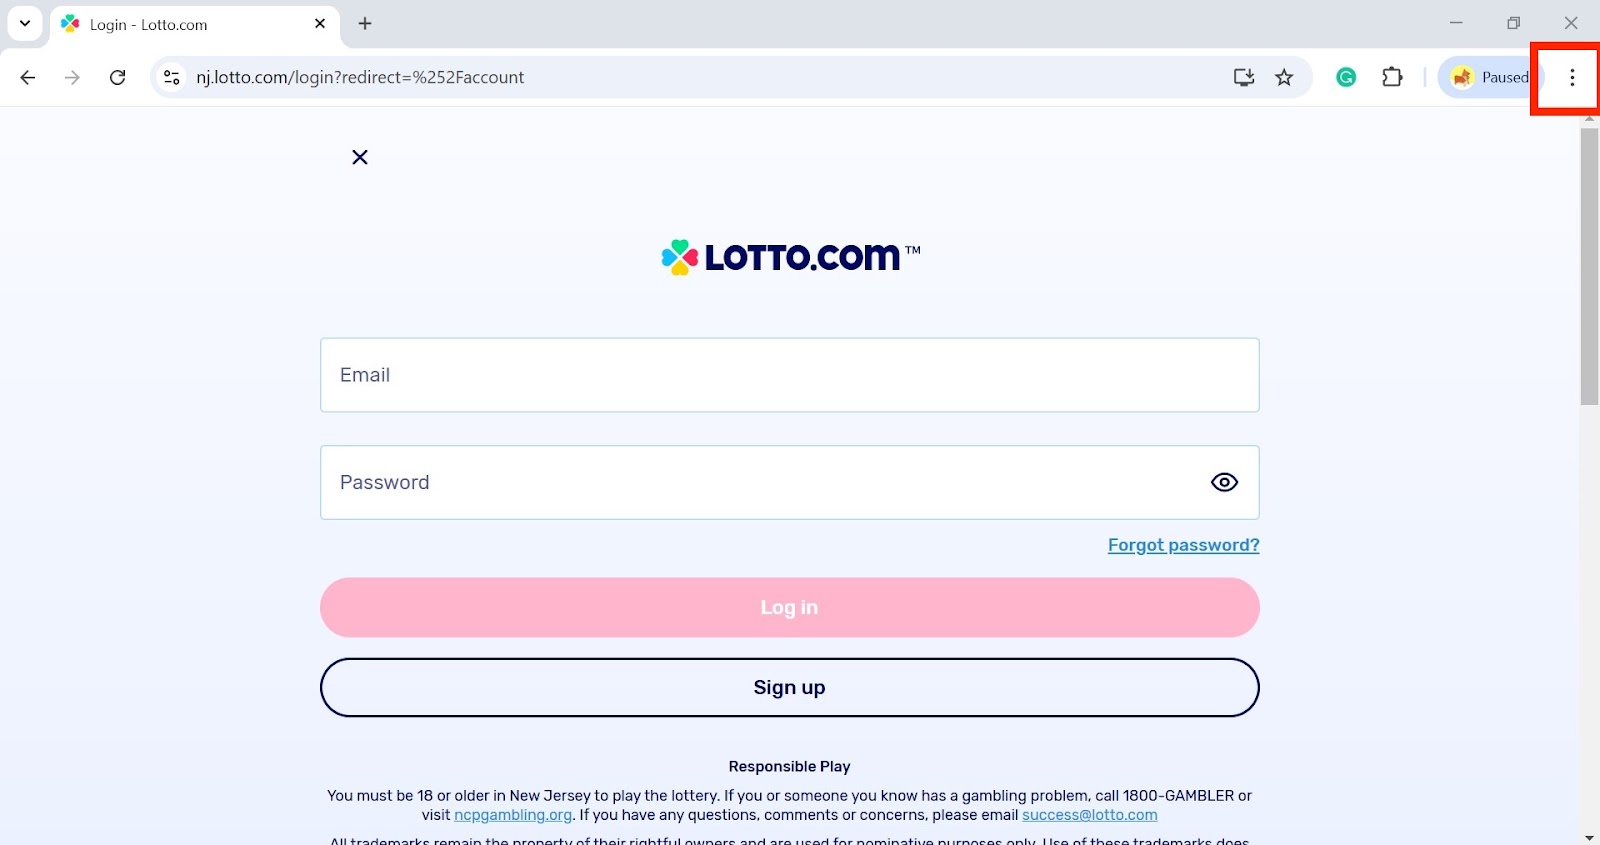Reload the current page
Image resolution: width=1600 pixels, height=845 pixels.
[x=118, y=77]
